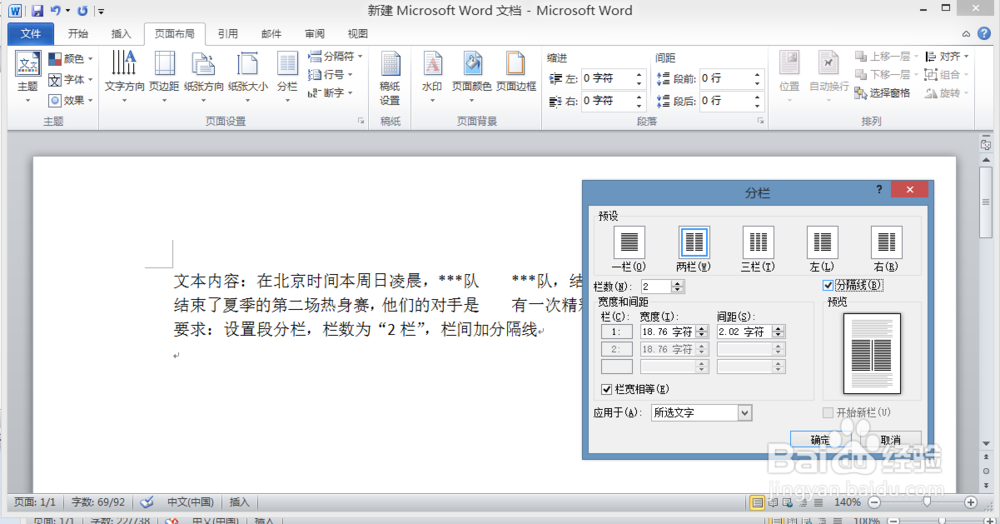This screenshot has height=524, width=1000.
Task: Click the 取消 Cancel button
Action: (890, 440)
